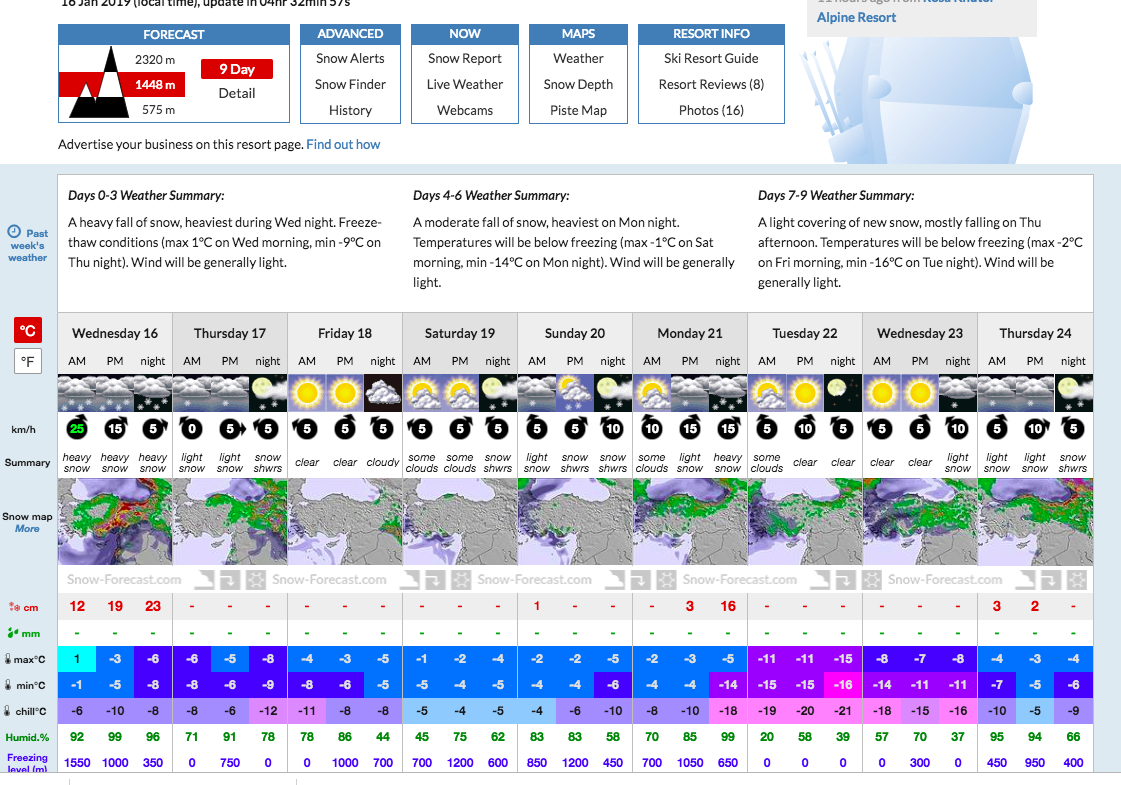Click the Monday 21 AM some clouds icon

(651, 392)
